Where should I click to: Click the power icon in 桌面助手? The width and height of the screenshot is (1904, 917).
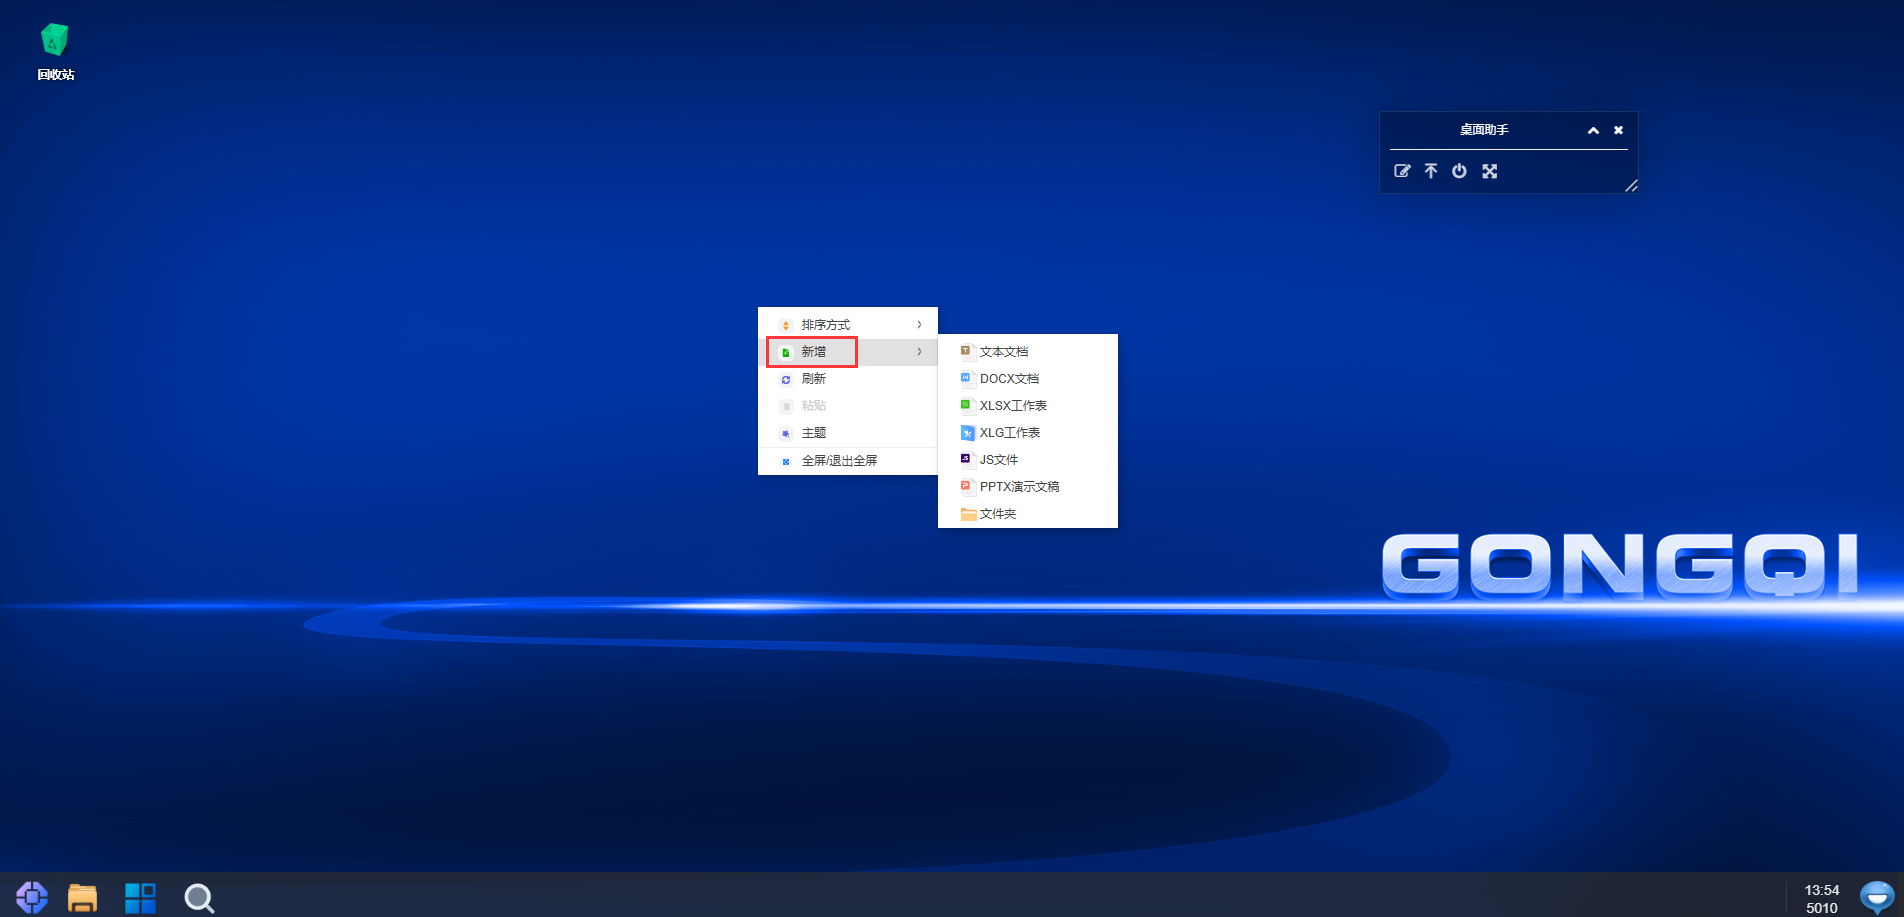[1459, 171]
